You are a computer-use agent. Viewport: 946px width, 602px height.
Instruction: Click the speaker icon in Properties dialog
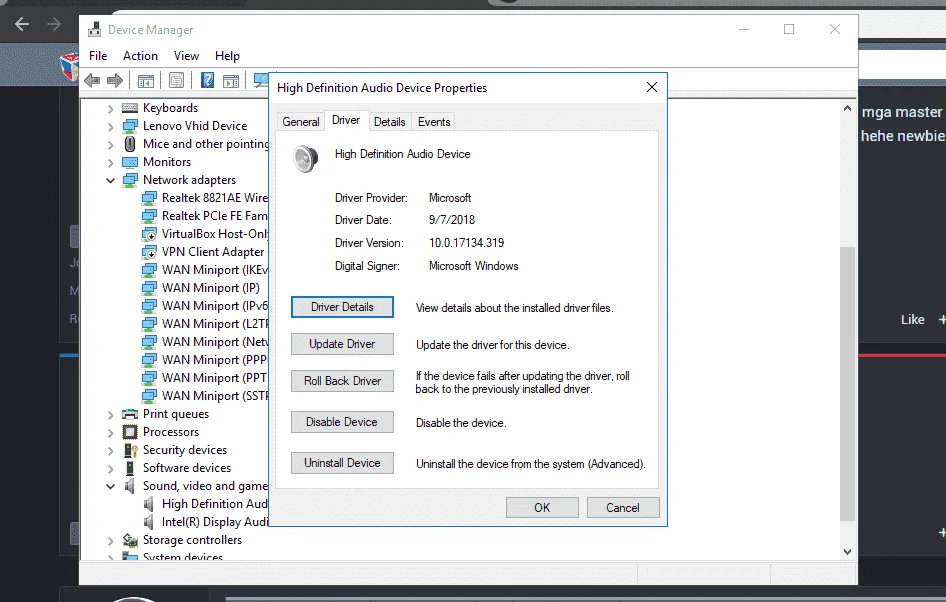[305, 159]
